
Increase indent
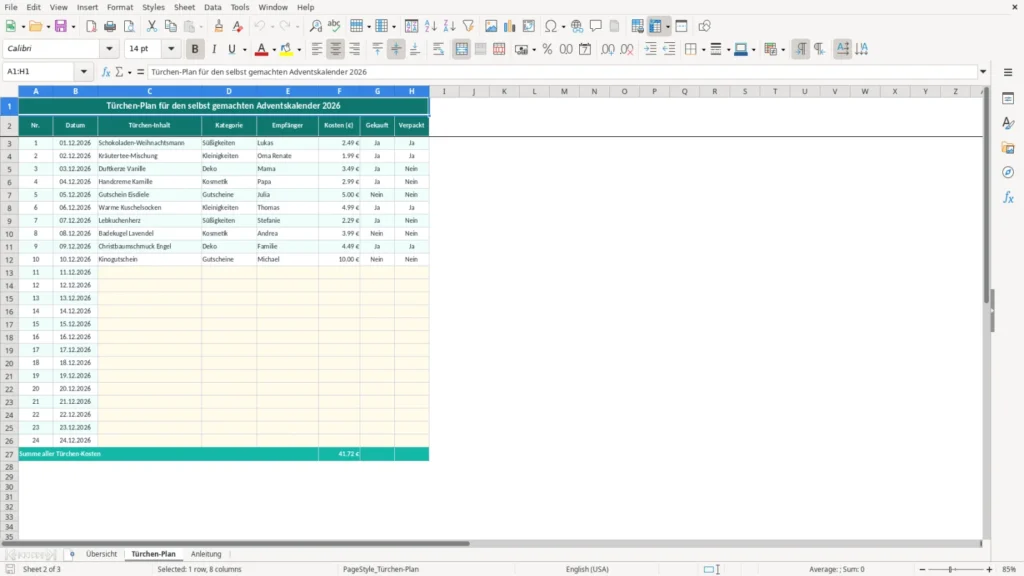pyautogui.click(x=650, y=49)
